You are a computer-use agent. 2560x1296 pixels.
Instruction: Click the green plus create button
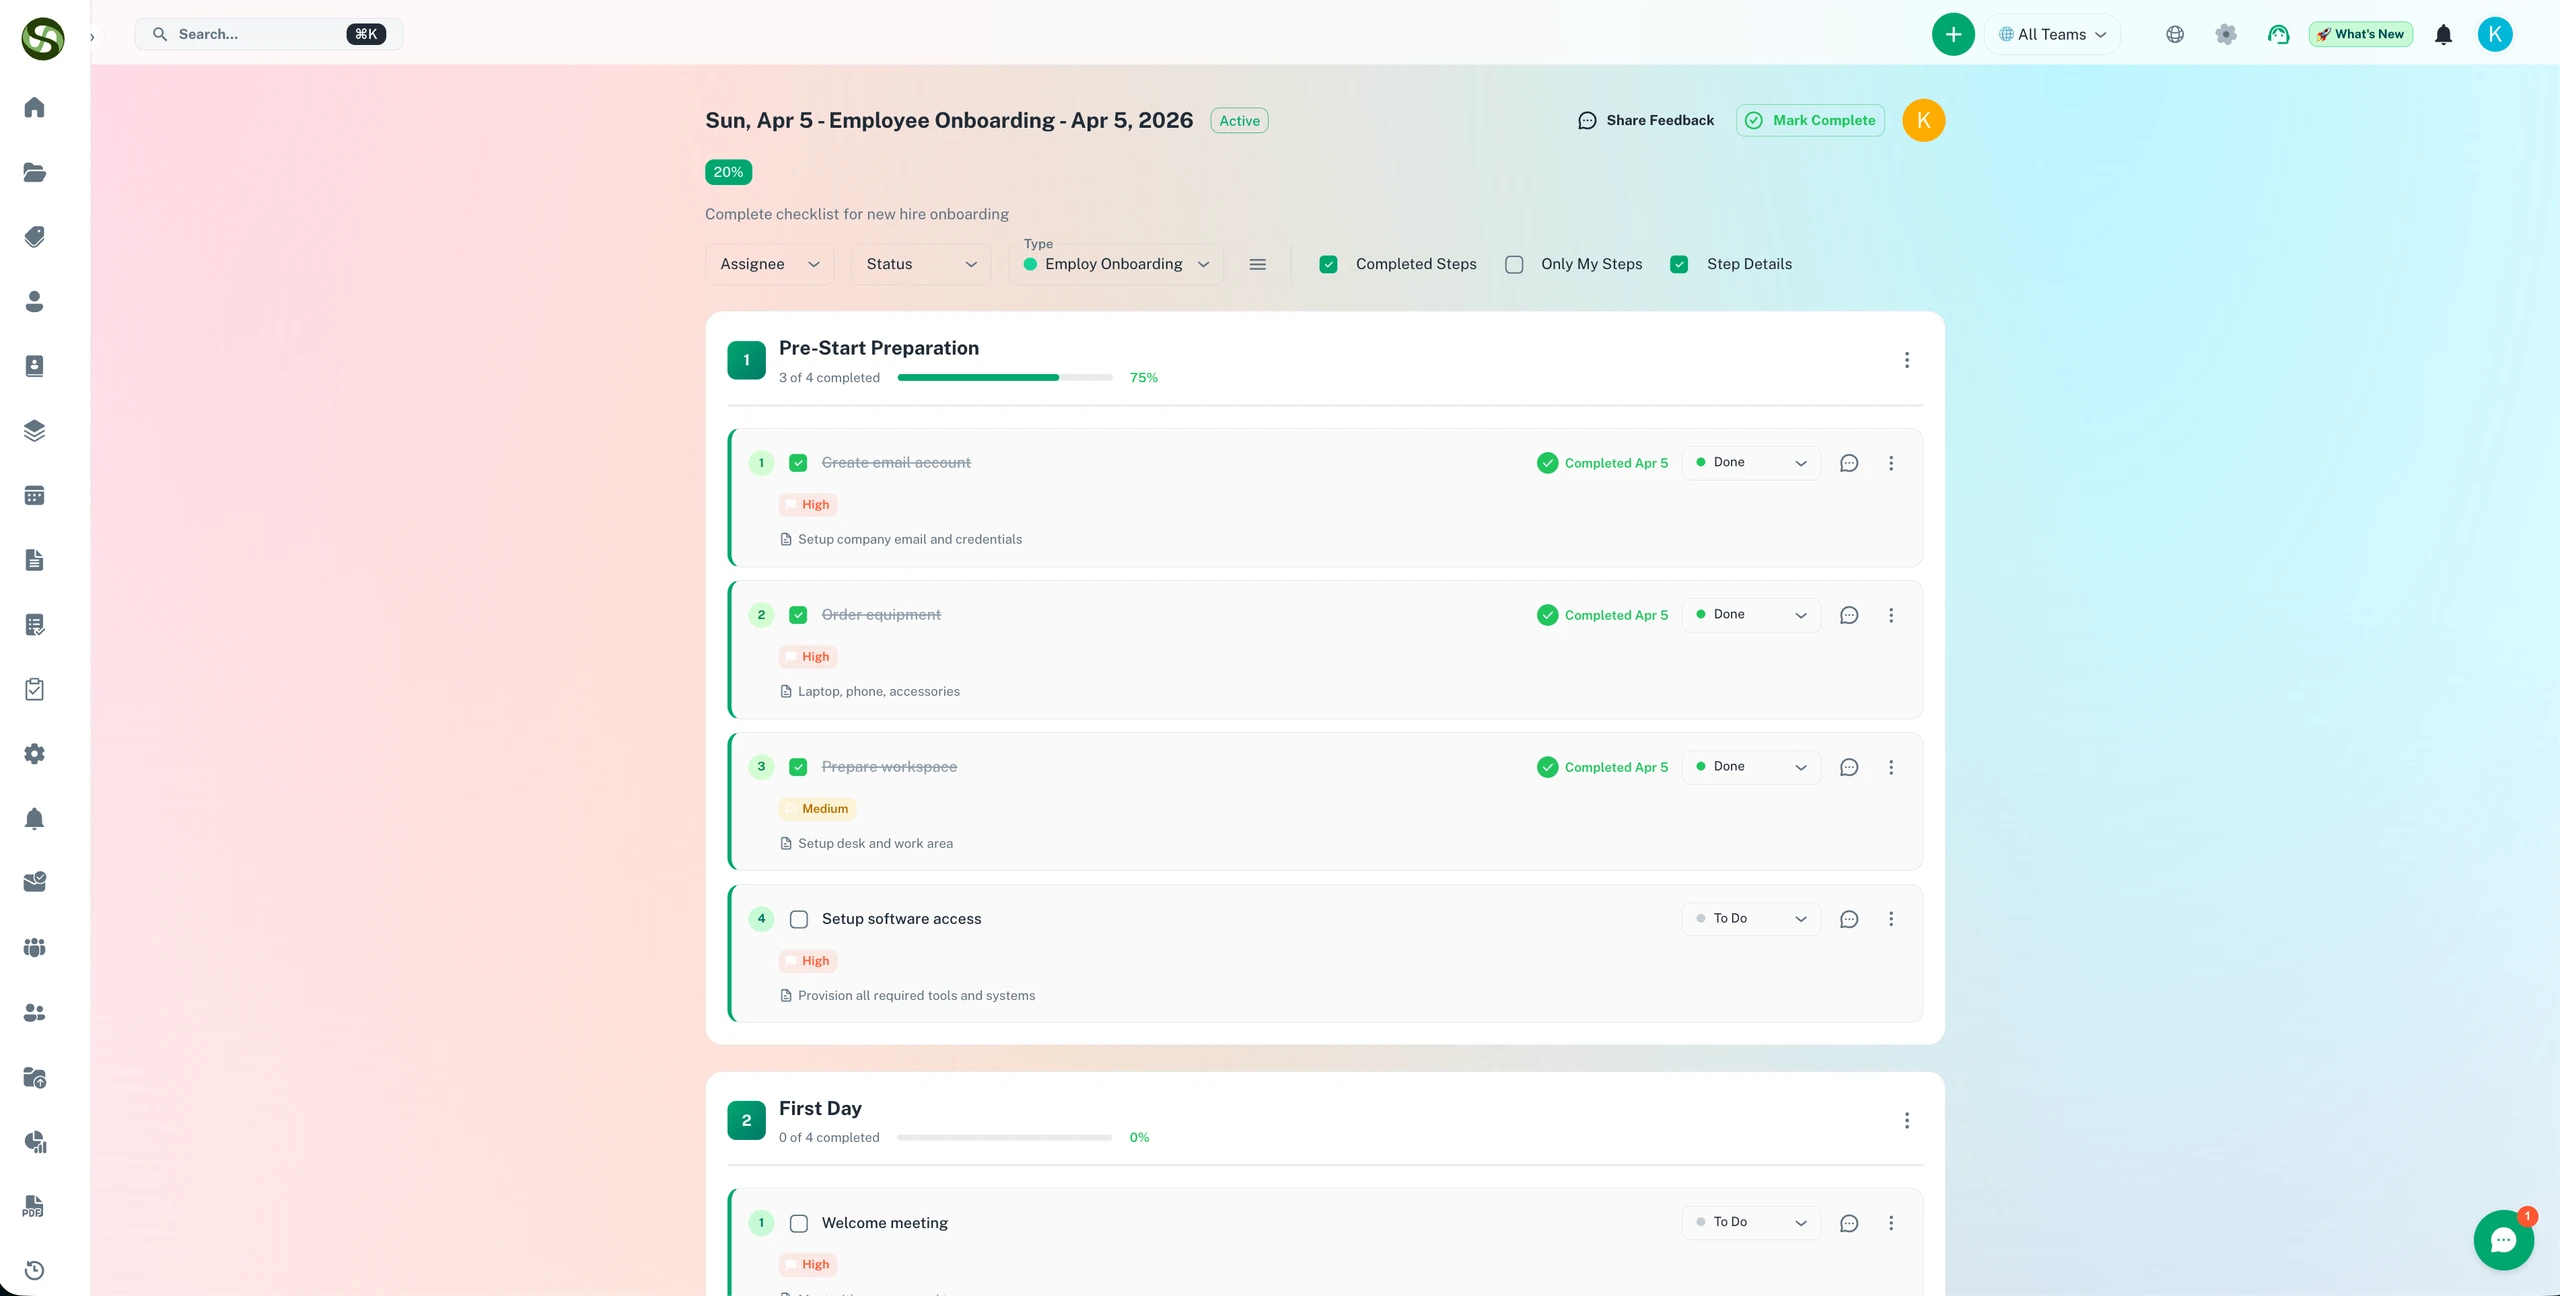click(1953, 34)
